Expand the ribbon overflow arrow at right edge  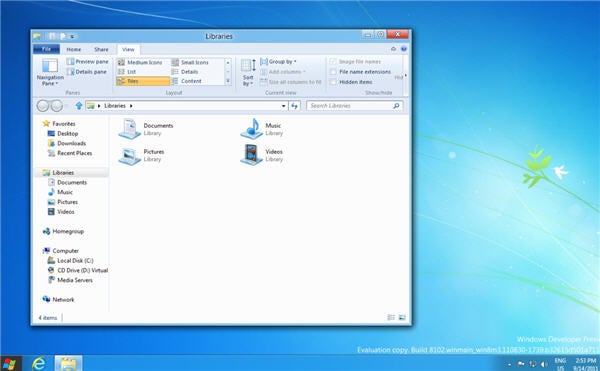[406, 76]
